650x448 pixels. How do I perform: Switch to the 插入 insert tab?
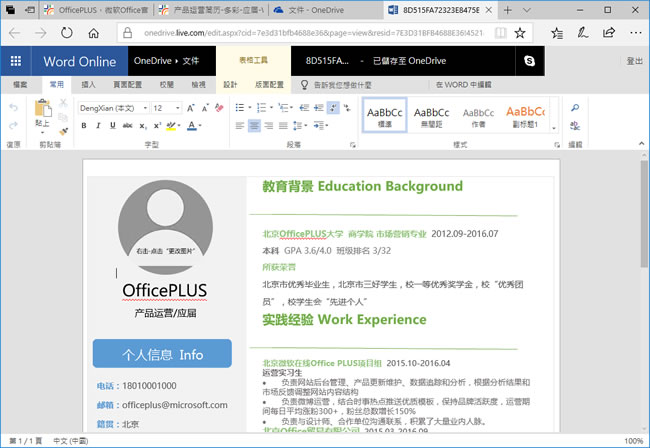(88, 85)
